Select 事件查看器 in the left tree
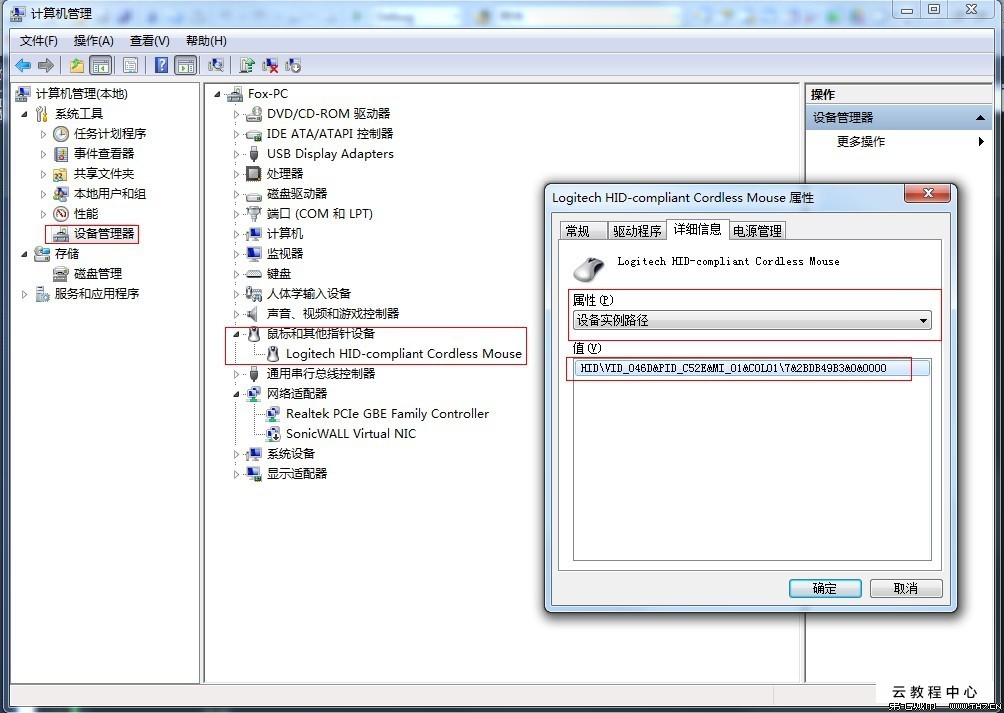 (104, 154)
